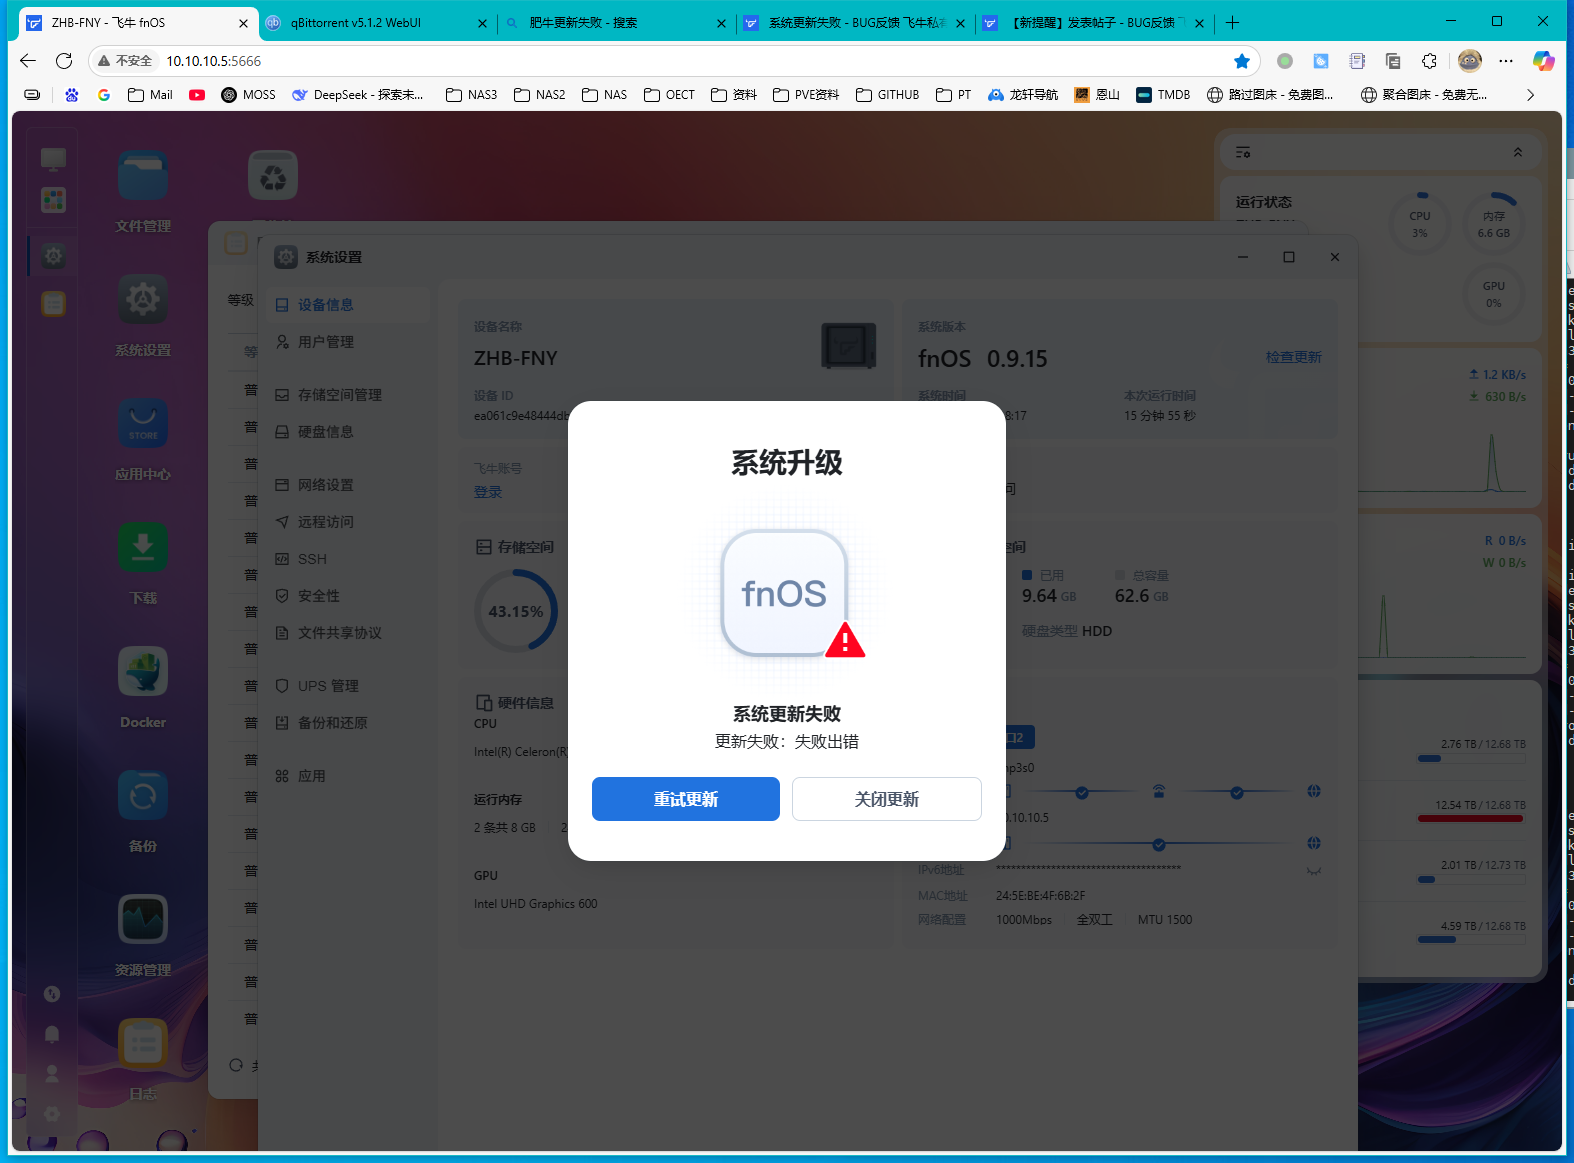Select 安全性 in settings sidebar
Viewport: 1574px width, 1163px height.
pos(348,596)
